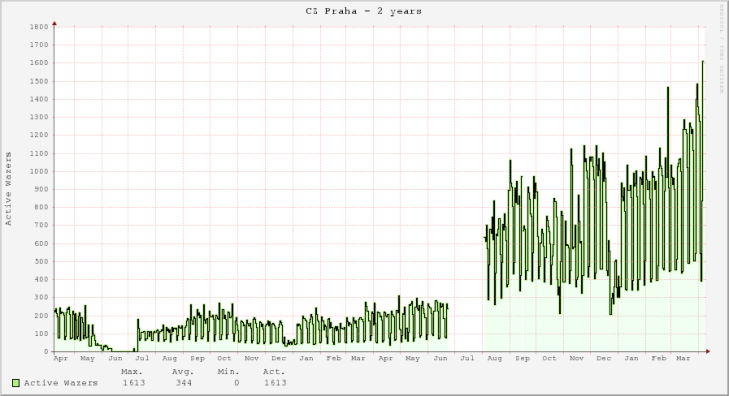Click the 1000 y-axis label
The image size is (729, 396).
[39, 172]
